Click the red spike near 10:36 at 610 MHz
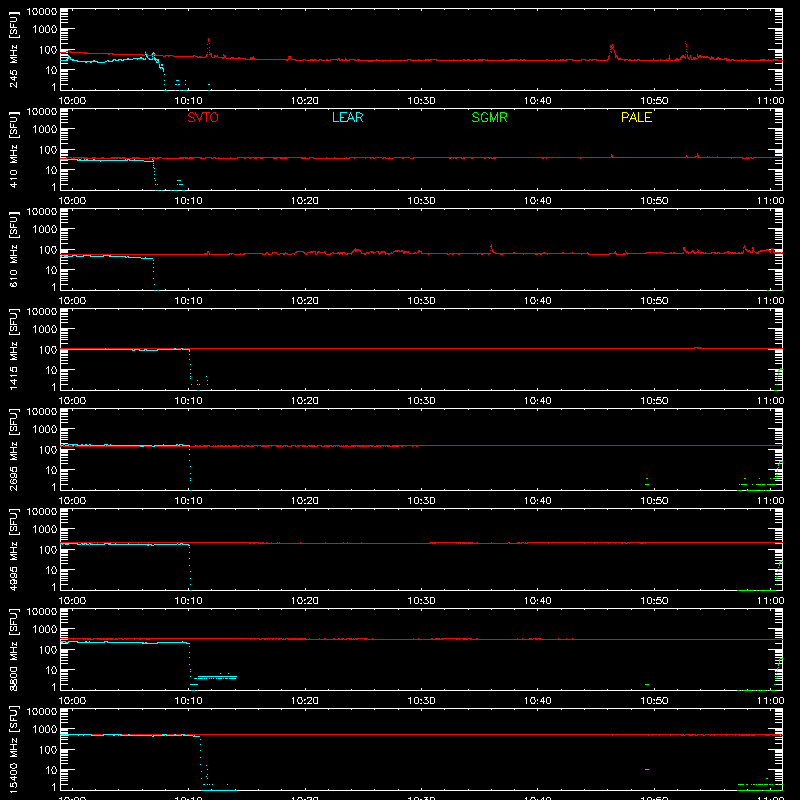Screen dimensions: 800x800 [x=491, y=248]
